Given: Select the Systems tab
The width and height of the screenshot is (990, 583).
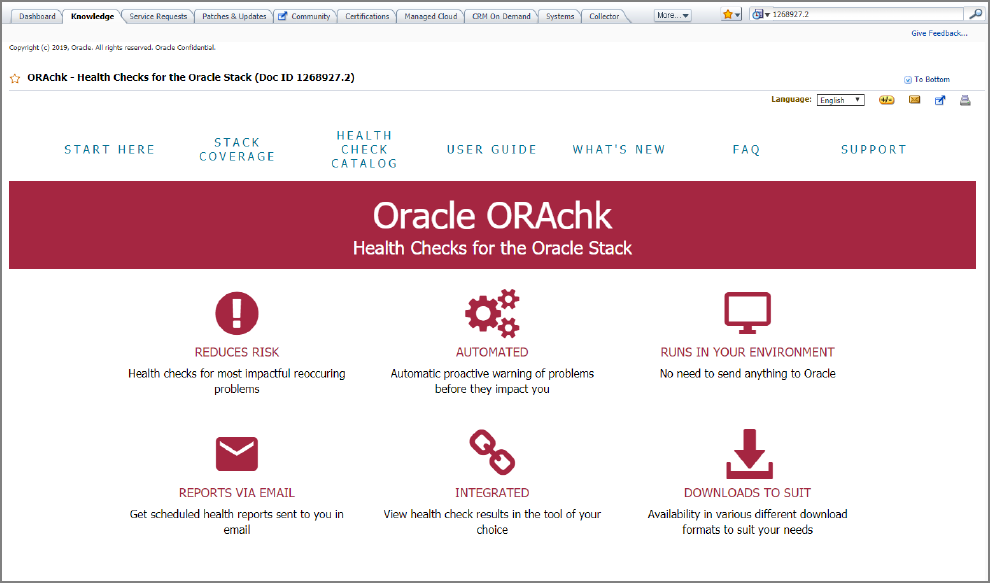Looking at the screenshot, I should point(560,16).
